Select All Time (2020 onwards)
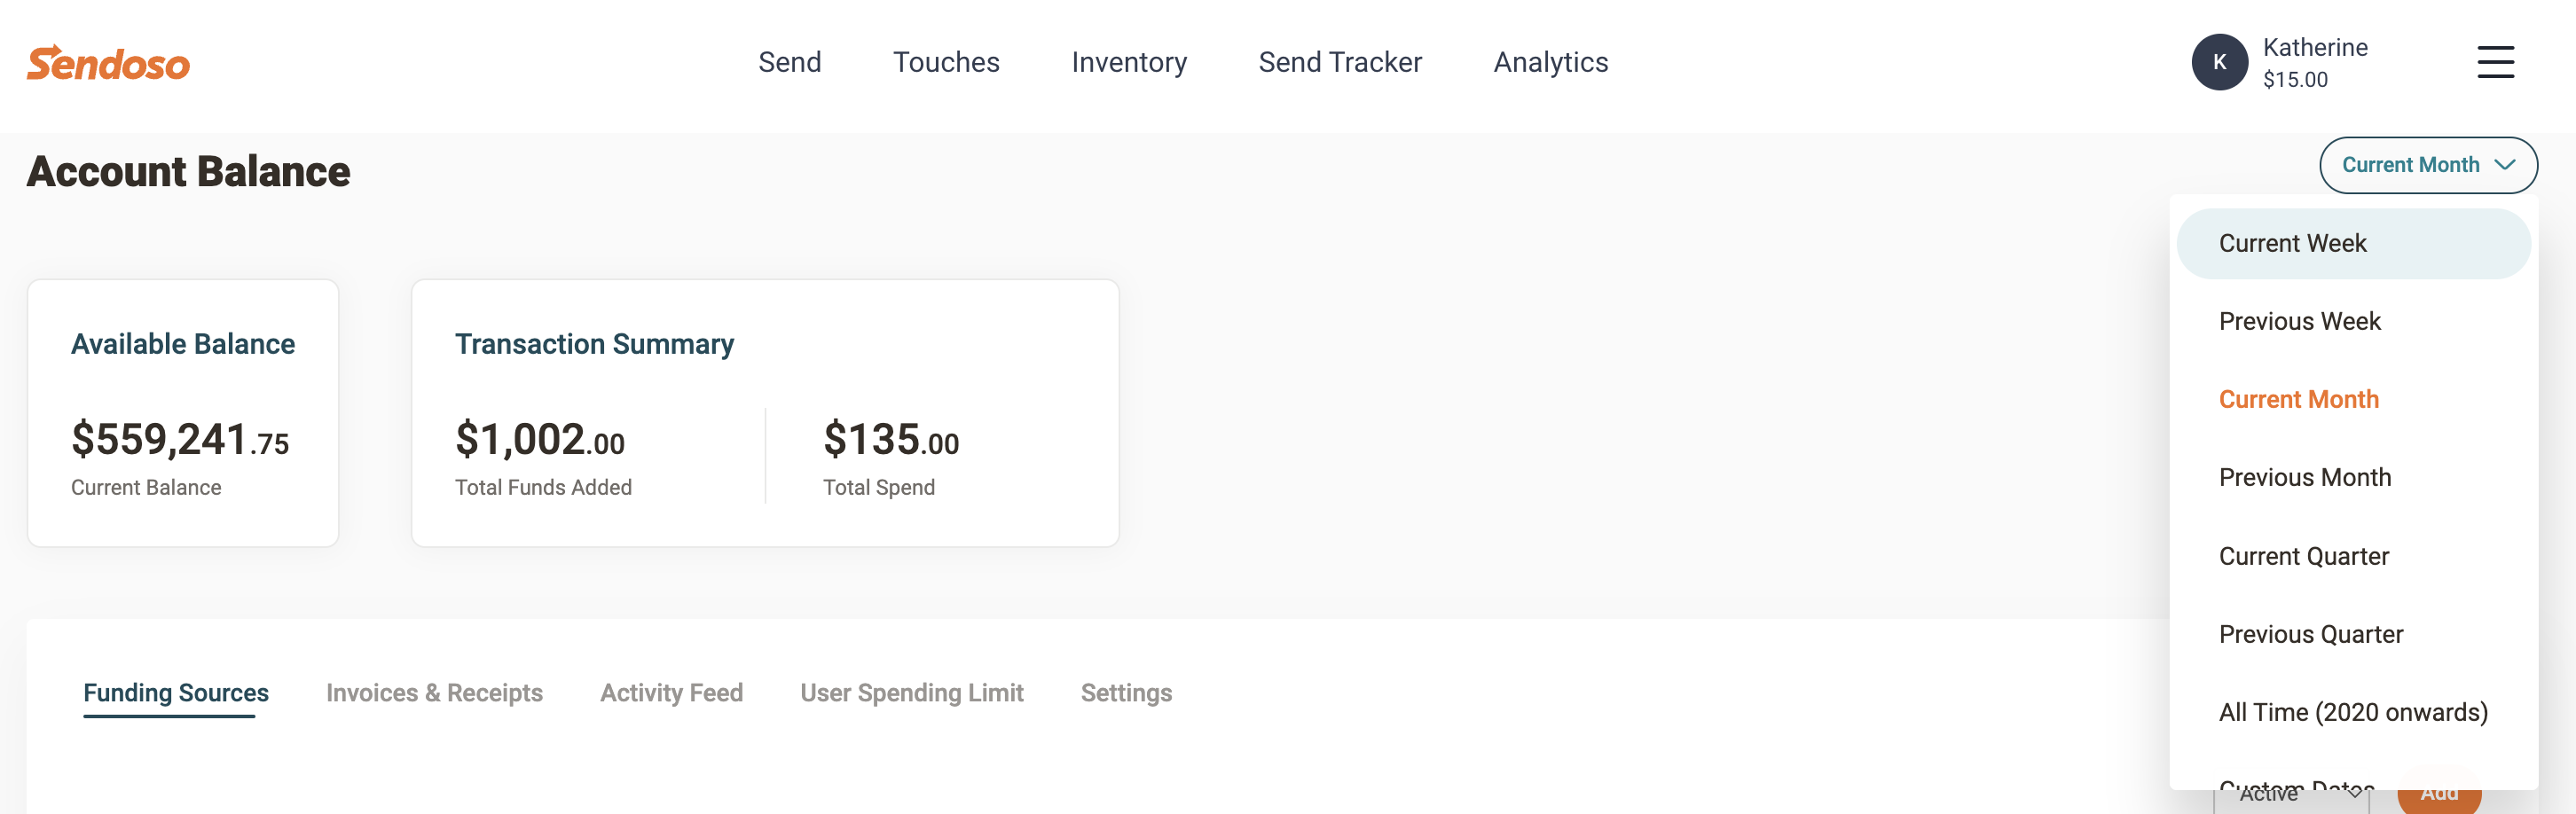Image resolution: width=2576 pixels, height=814 pixels. (x=2352, y=712)
